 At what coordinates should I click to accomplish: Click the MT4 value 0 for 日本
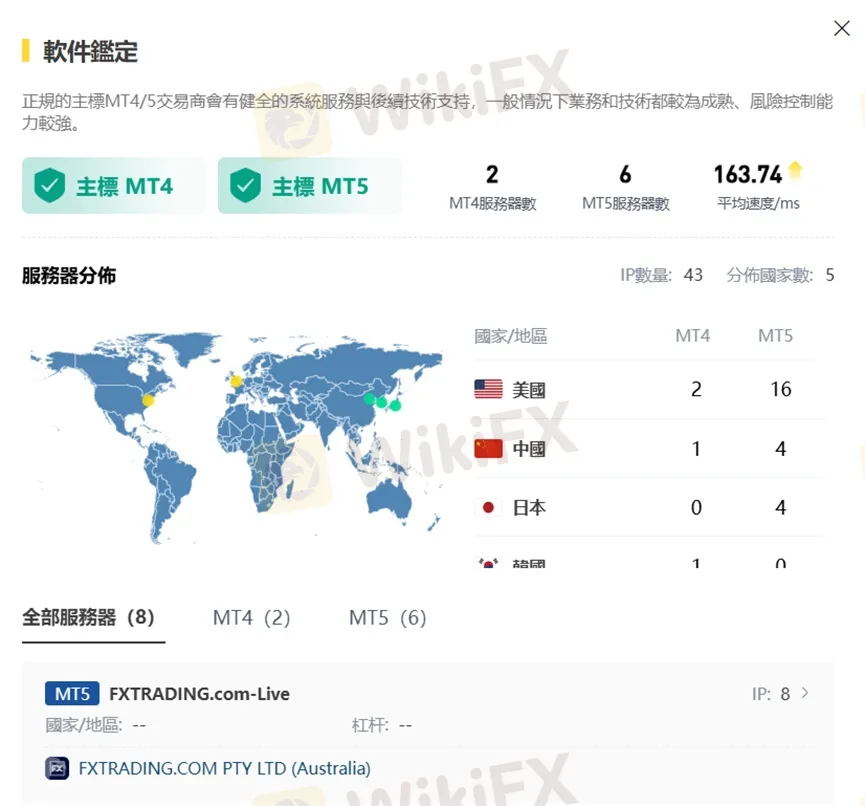click(696, 508)
